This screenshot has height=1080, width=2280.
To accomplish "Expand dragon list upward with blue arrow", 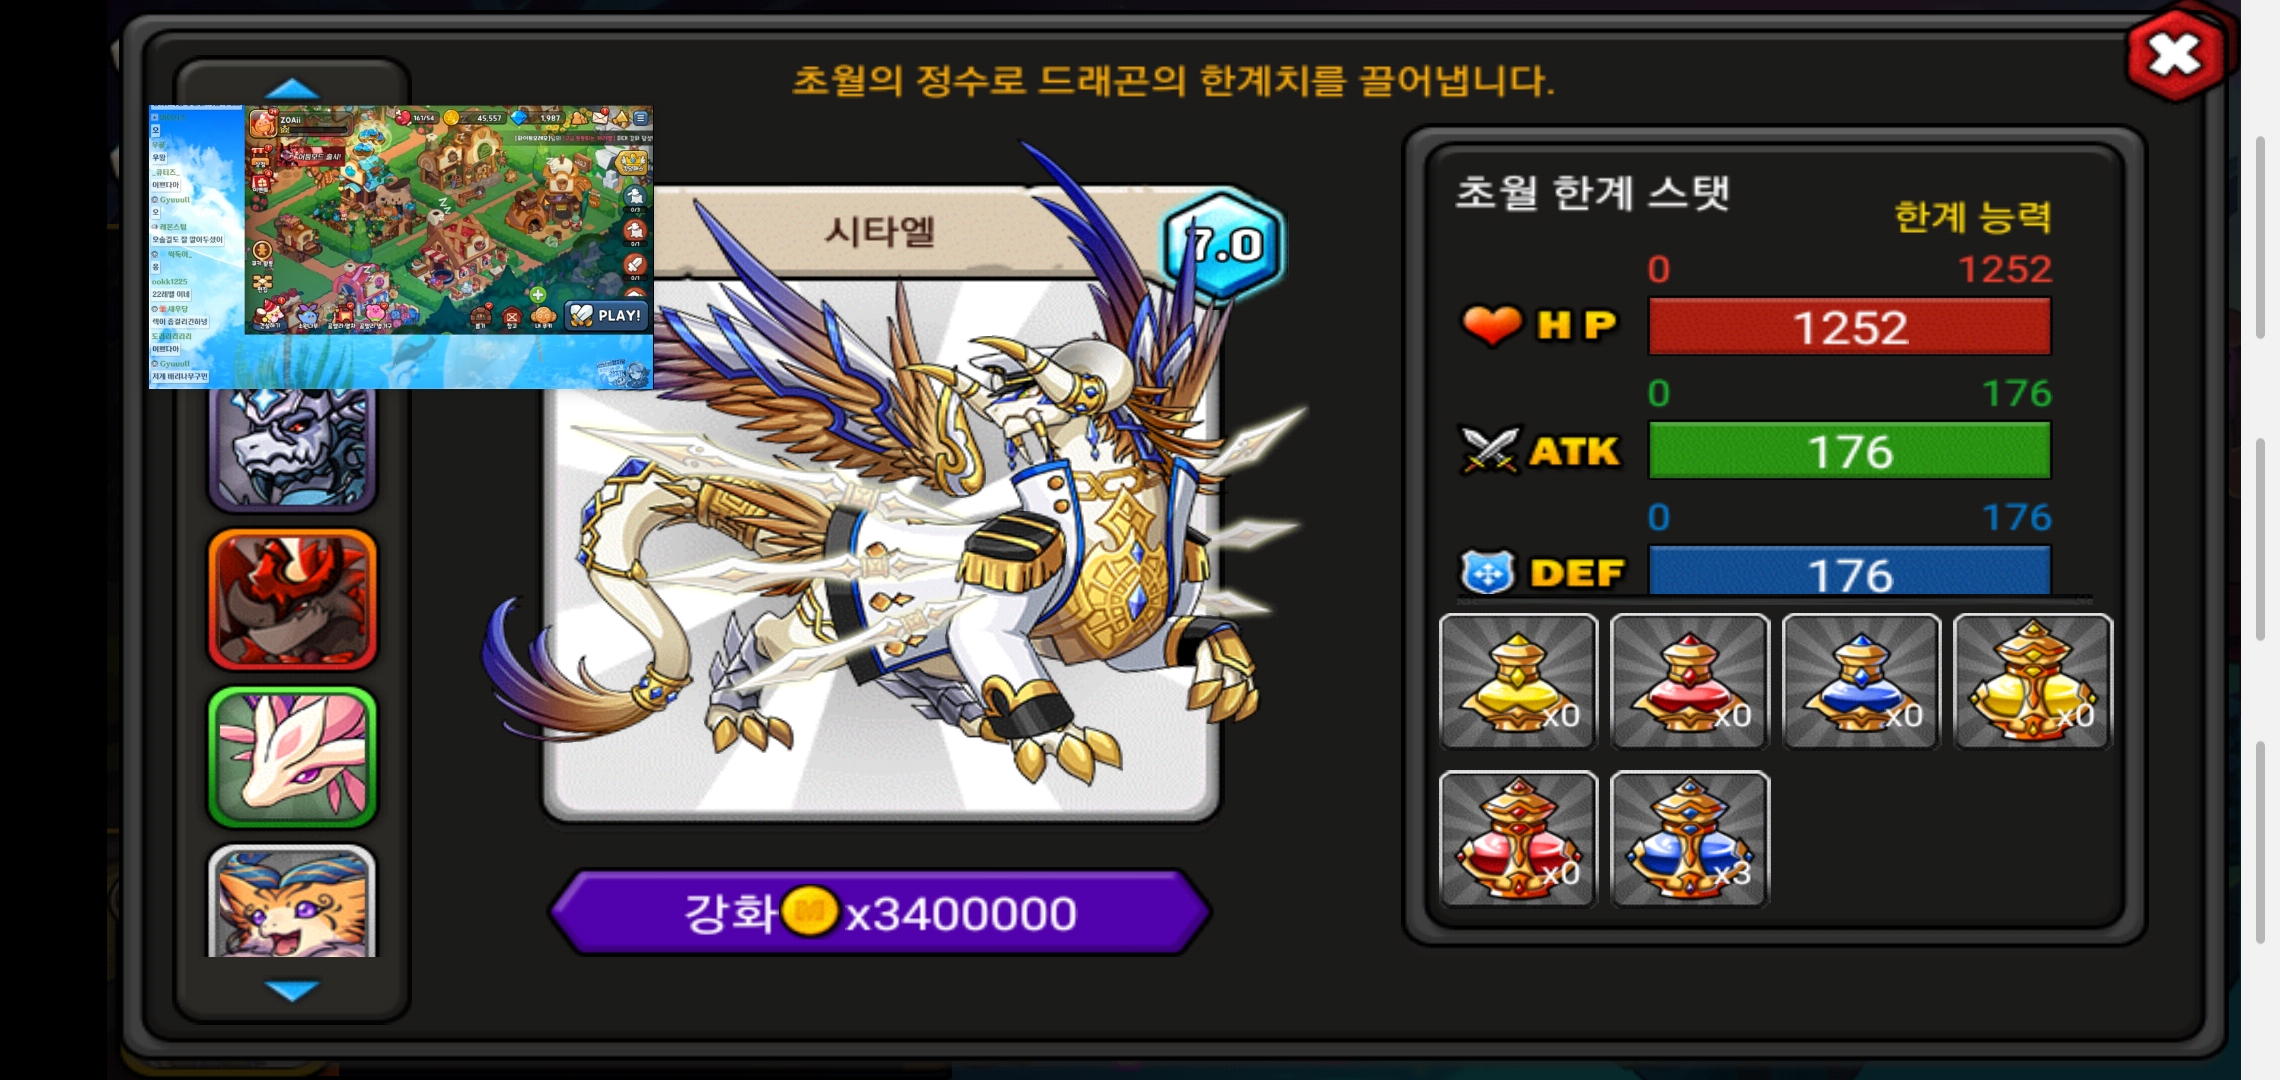I will 292,89.
